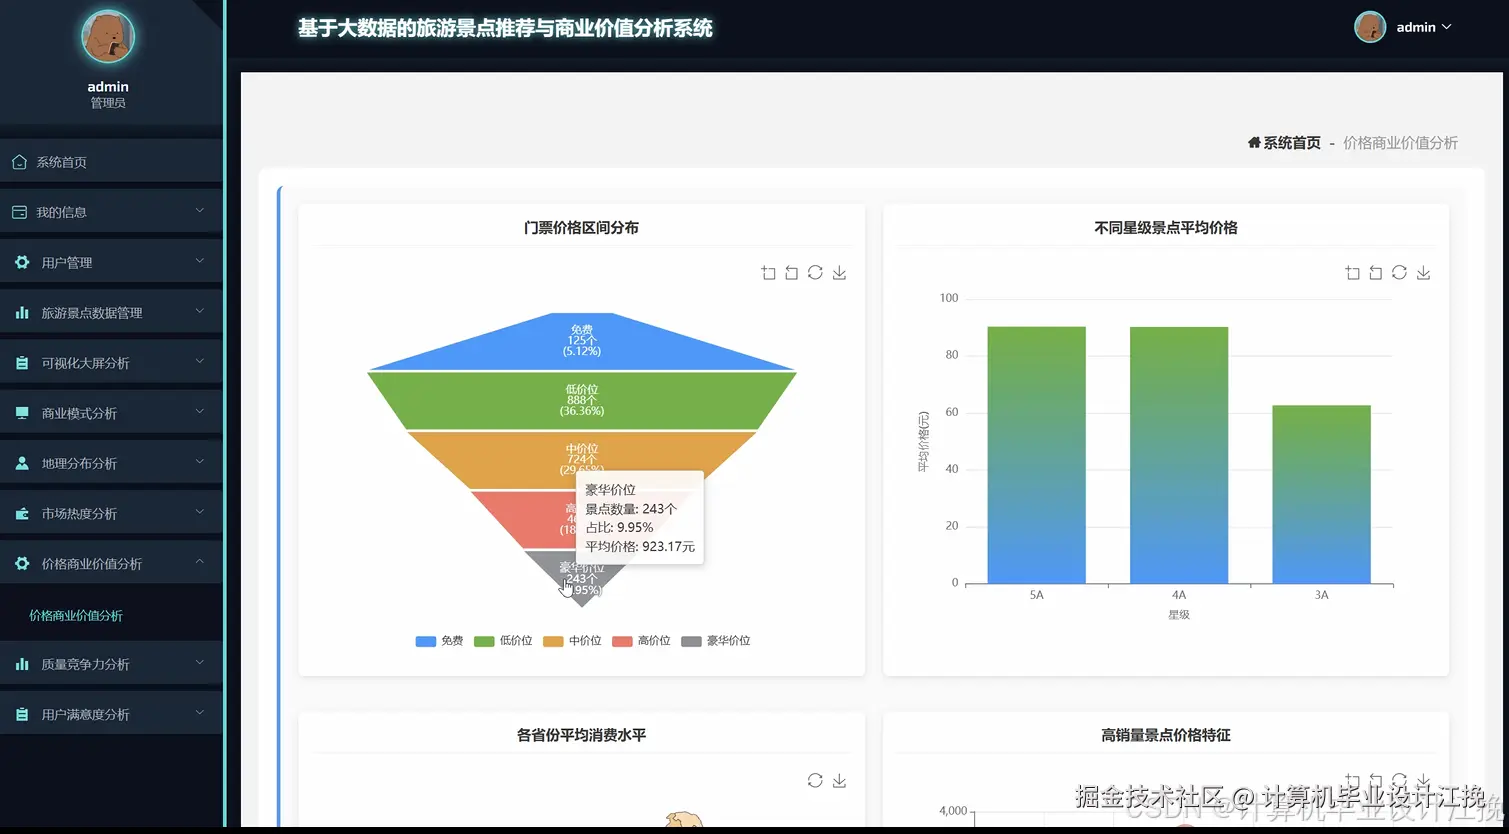Click the 4A bar in the price chart
The width and height of the screenshot is (1509, 834).
[1179, 455]
